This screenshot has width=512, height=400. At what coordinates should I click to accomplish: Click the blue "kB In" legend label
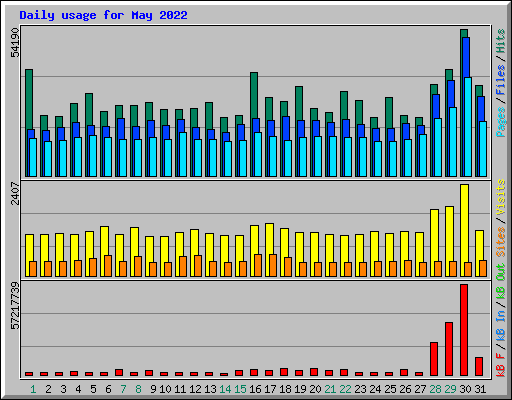pos(501,326)
